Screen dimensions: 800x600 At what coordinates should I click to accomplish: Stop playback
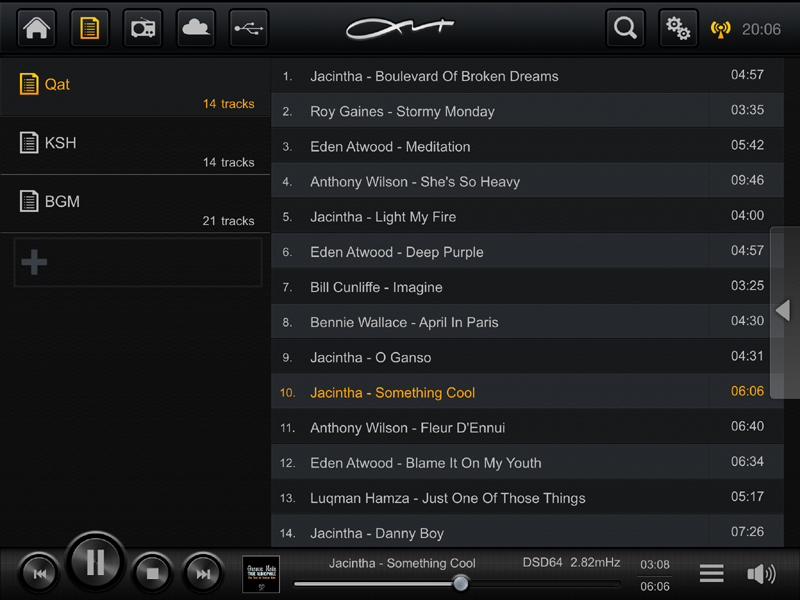[x=153, y=573]
